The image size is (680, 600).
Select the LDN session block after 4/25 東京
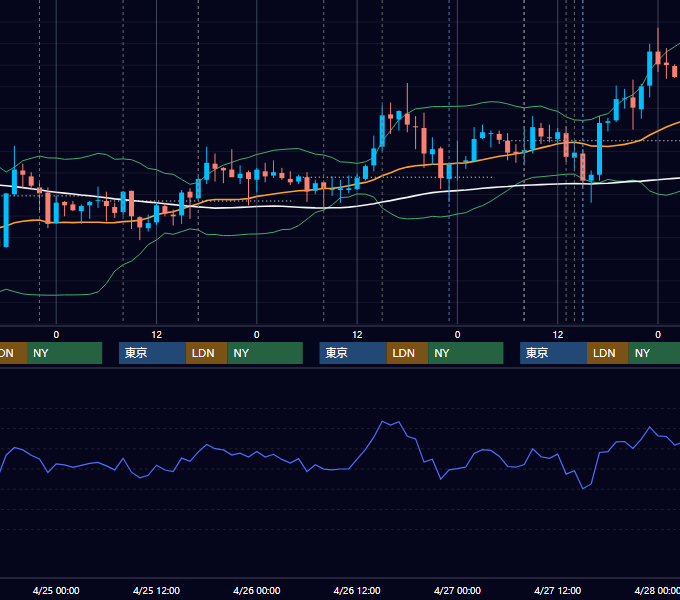pos(206,353)
